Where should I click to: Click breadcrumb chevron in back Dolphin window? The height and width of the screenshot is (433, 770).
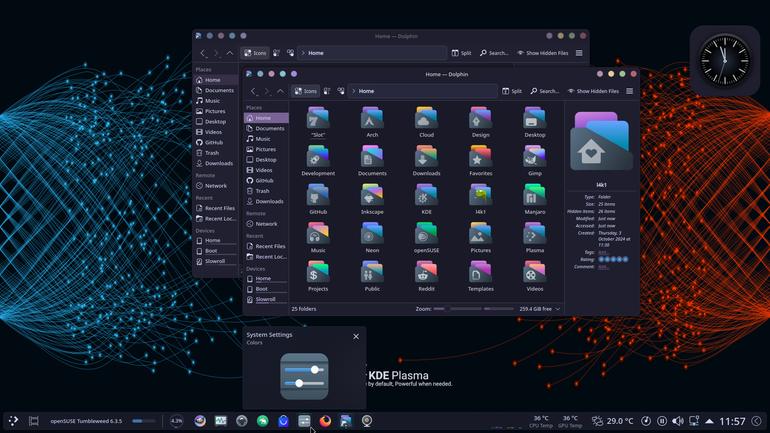click(x=303, y=53)
